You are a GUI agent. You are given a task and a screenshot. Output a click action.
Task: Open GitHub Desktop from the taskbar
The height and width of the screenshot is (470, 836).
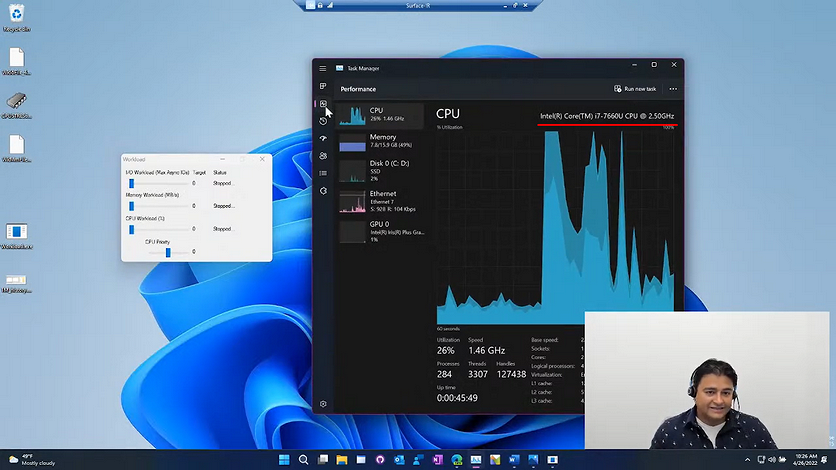pos(380,459)
